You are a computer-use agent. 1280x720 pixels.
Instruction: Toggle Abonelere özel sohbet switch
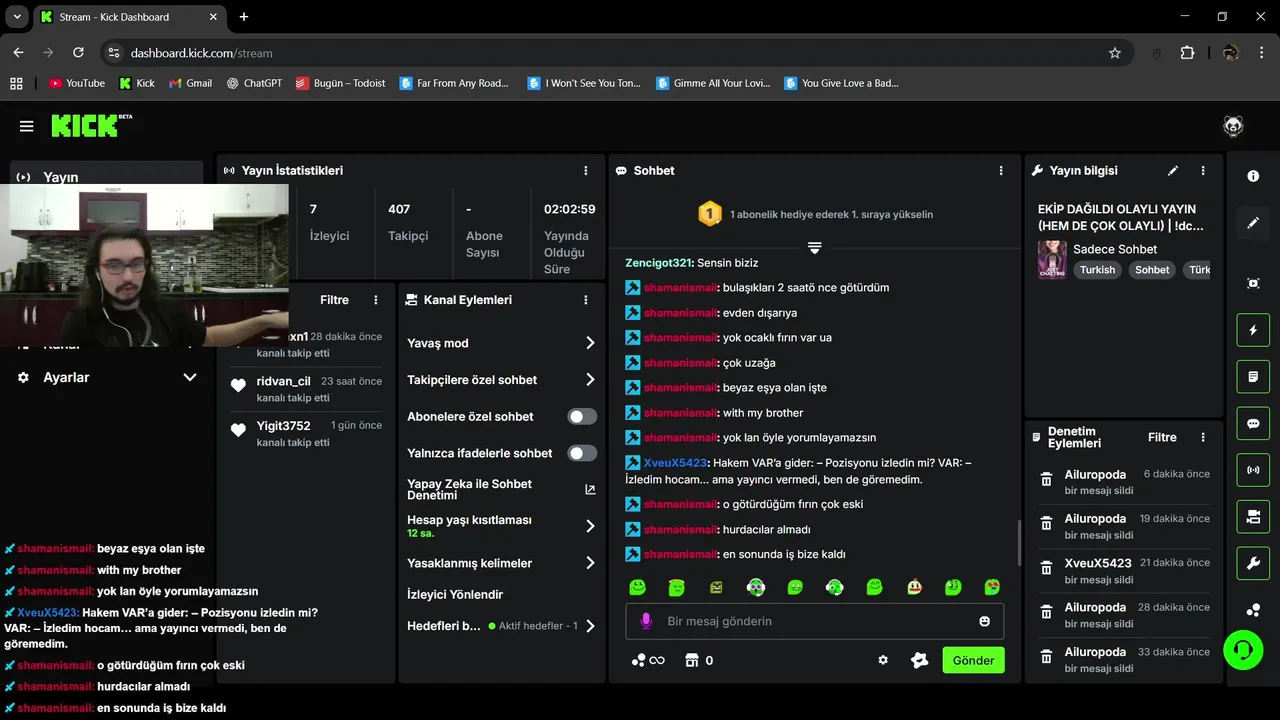582,416
